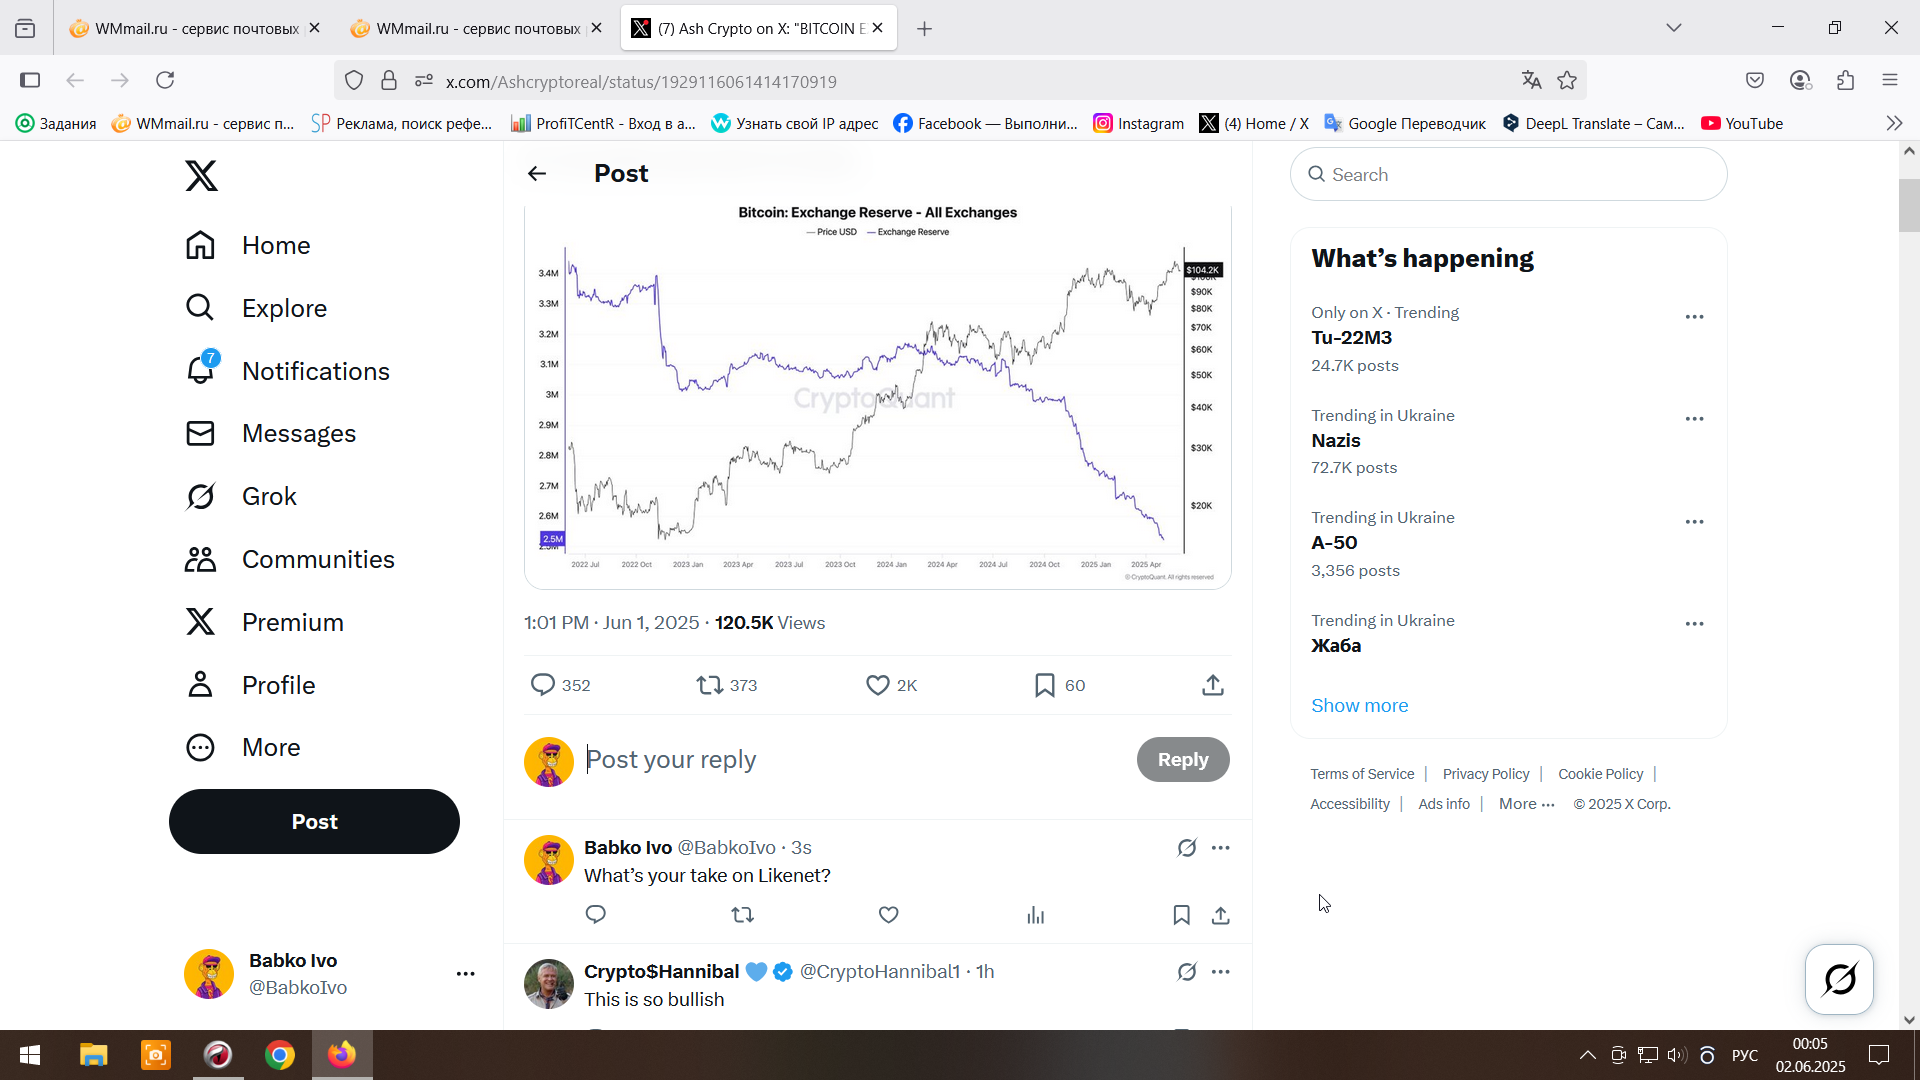Repost the Bitcoin exchange reserve post
The height and width of the screenshot is (1080, 1920).
point(727,685)
